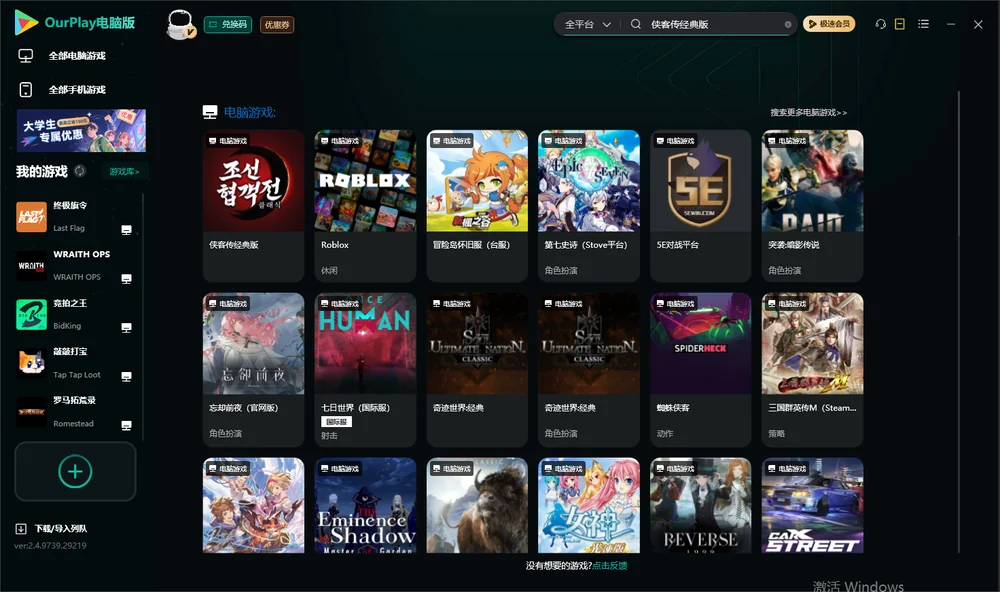
Task: Open the 大学生专属优惠 promo banner
Action: 82,131
